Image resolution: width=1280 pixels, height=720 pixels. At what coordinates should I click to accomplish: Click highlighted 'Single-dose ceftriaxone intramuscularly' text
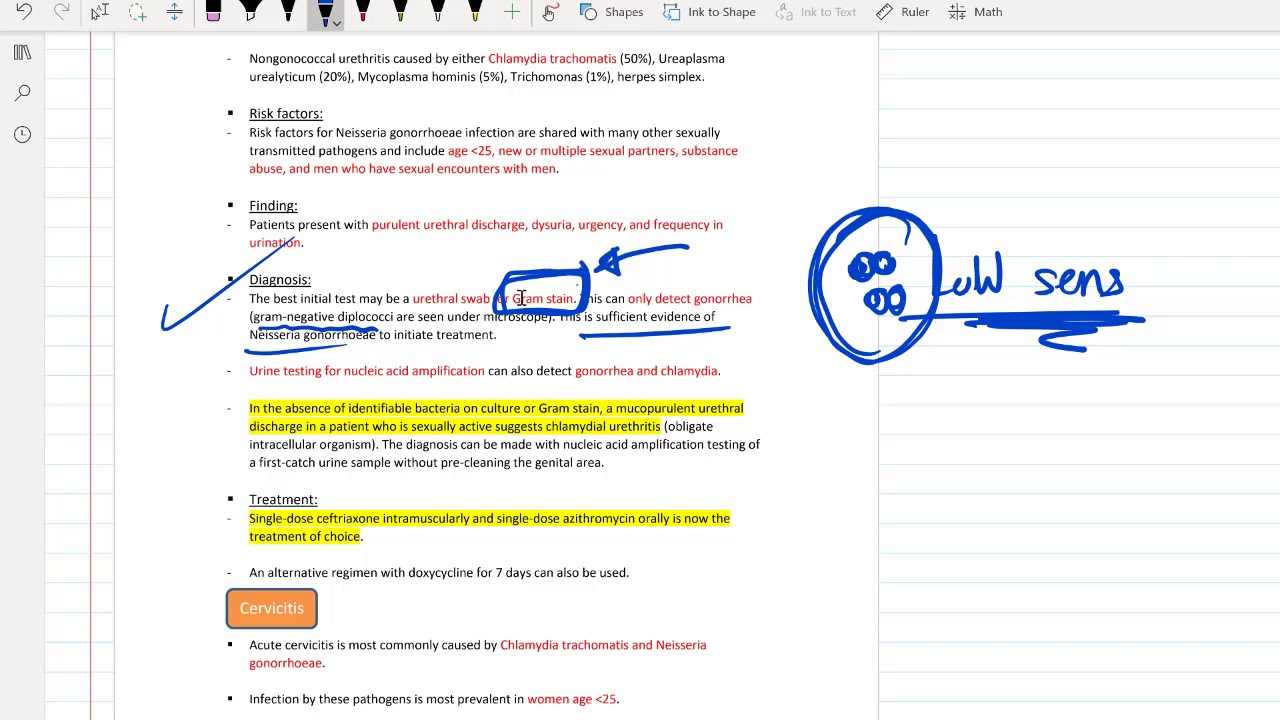pos(359,519)
